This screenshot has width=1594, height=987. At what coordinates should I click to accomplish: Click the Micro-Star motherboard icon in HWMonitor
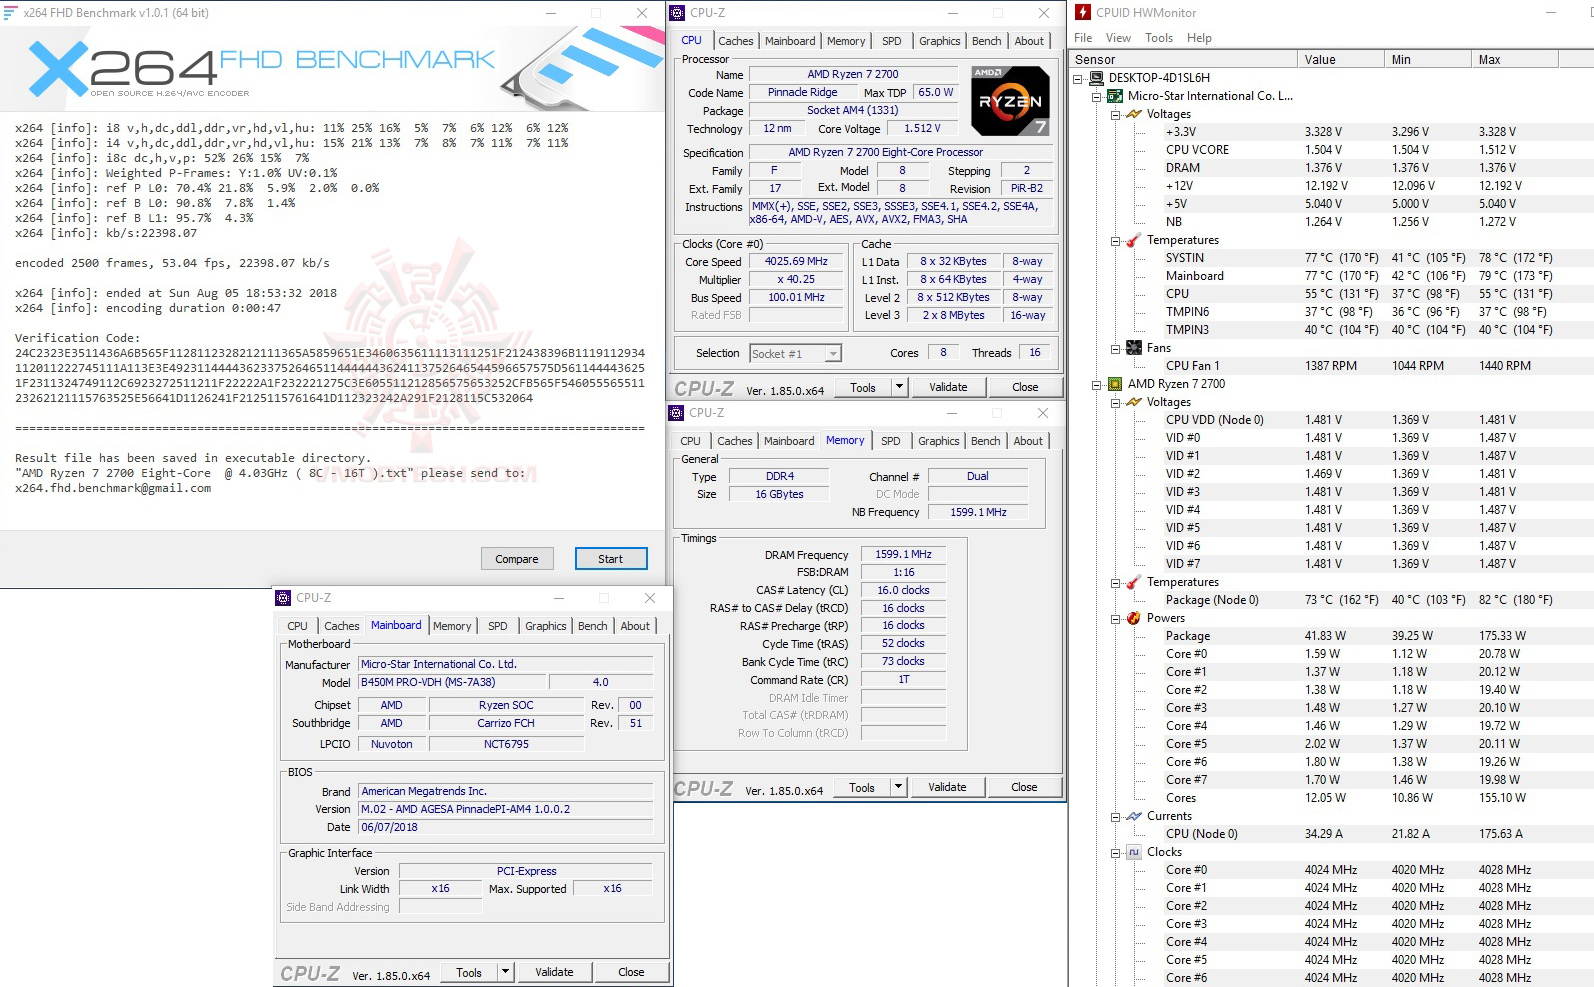point(1115,96)
